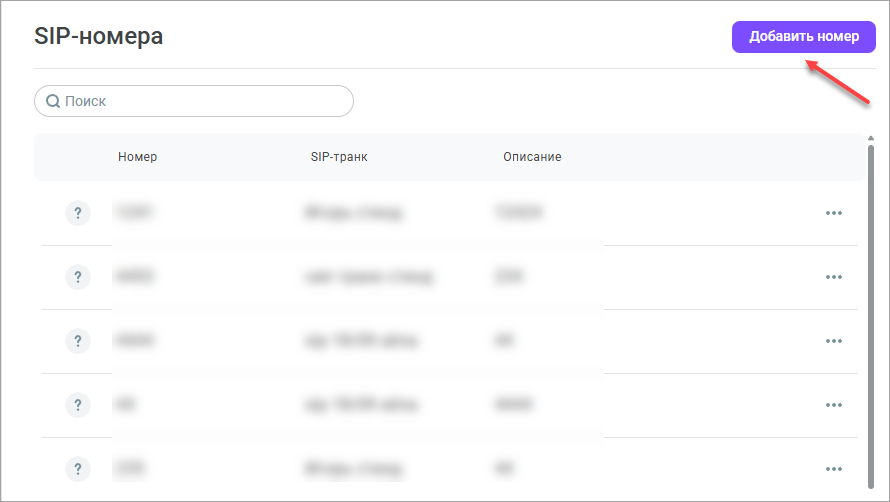Click the question mark icon in the first row
The image size is (890, 502).
[78, 213]
